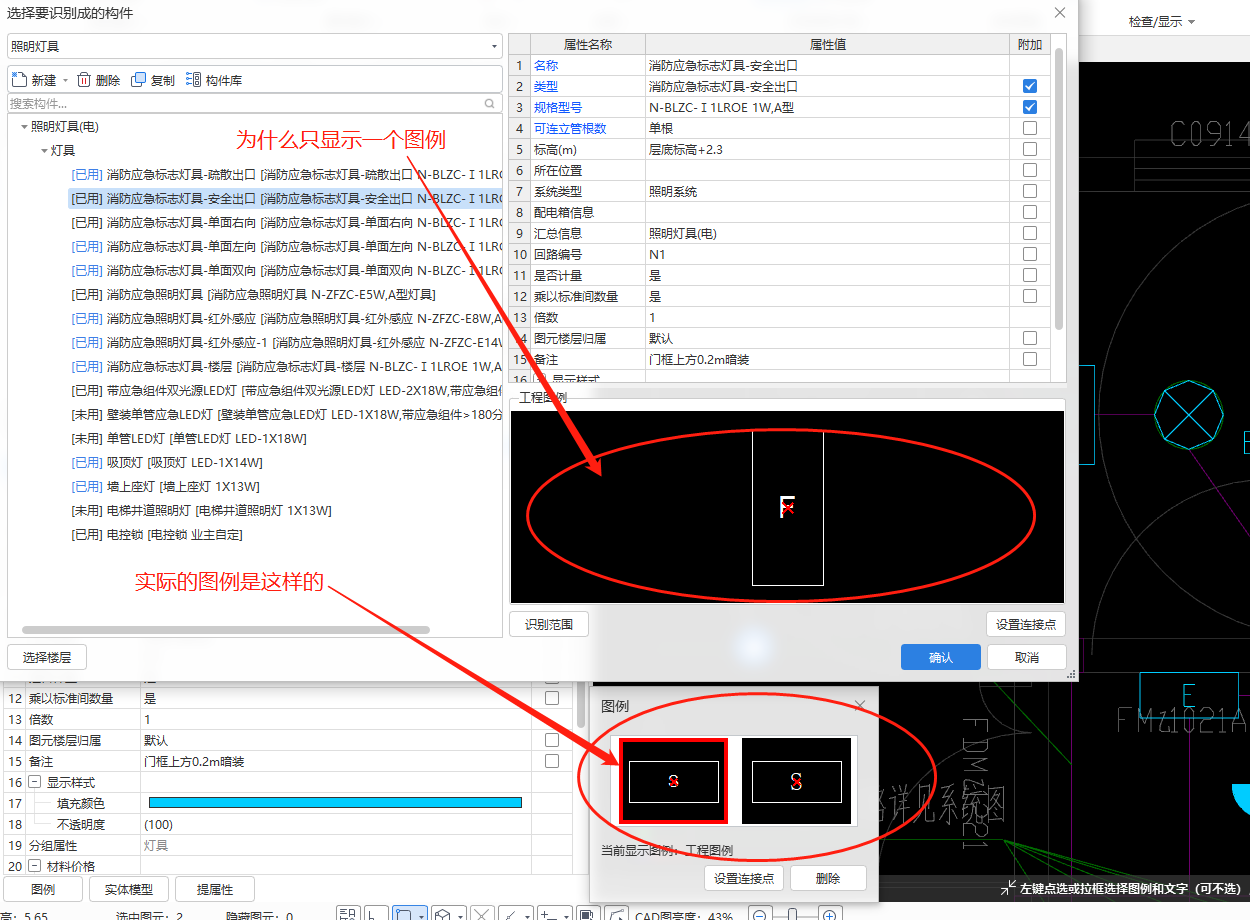Click the CAD brightness decrease minus icon
The image size is (1250, 920).
760,915
